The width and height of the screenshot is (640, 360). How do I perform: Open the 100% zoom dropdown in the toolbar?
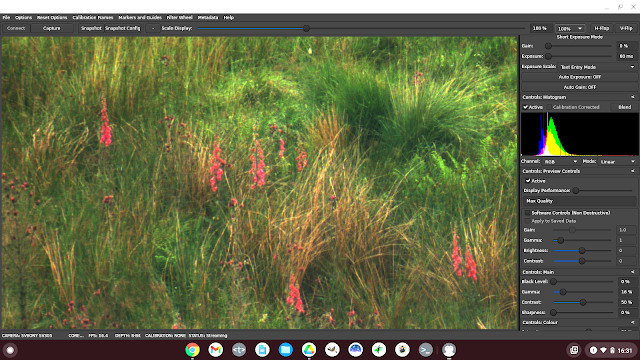point(570,28)
